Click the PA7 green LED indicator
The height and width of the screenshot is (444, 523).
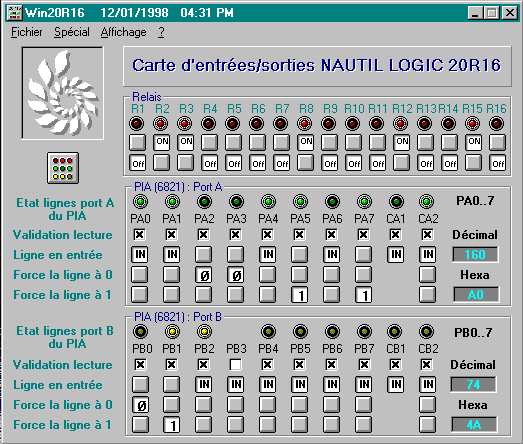(364, 201)
